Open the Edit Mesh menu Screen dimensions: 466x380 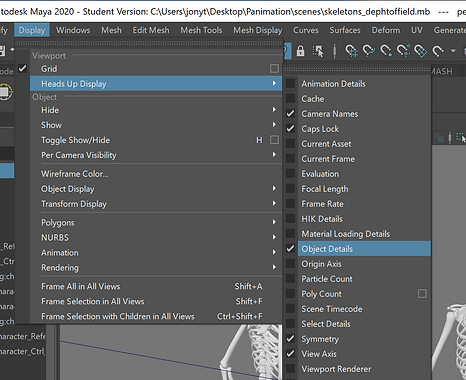pos(151,30)
